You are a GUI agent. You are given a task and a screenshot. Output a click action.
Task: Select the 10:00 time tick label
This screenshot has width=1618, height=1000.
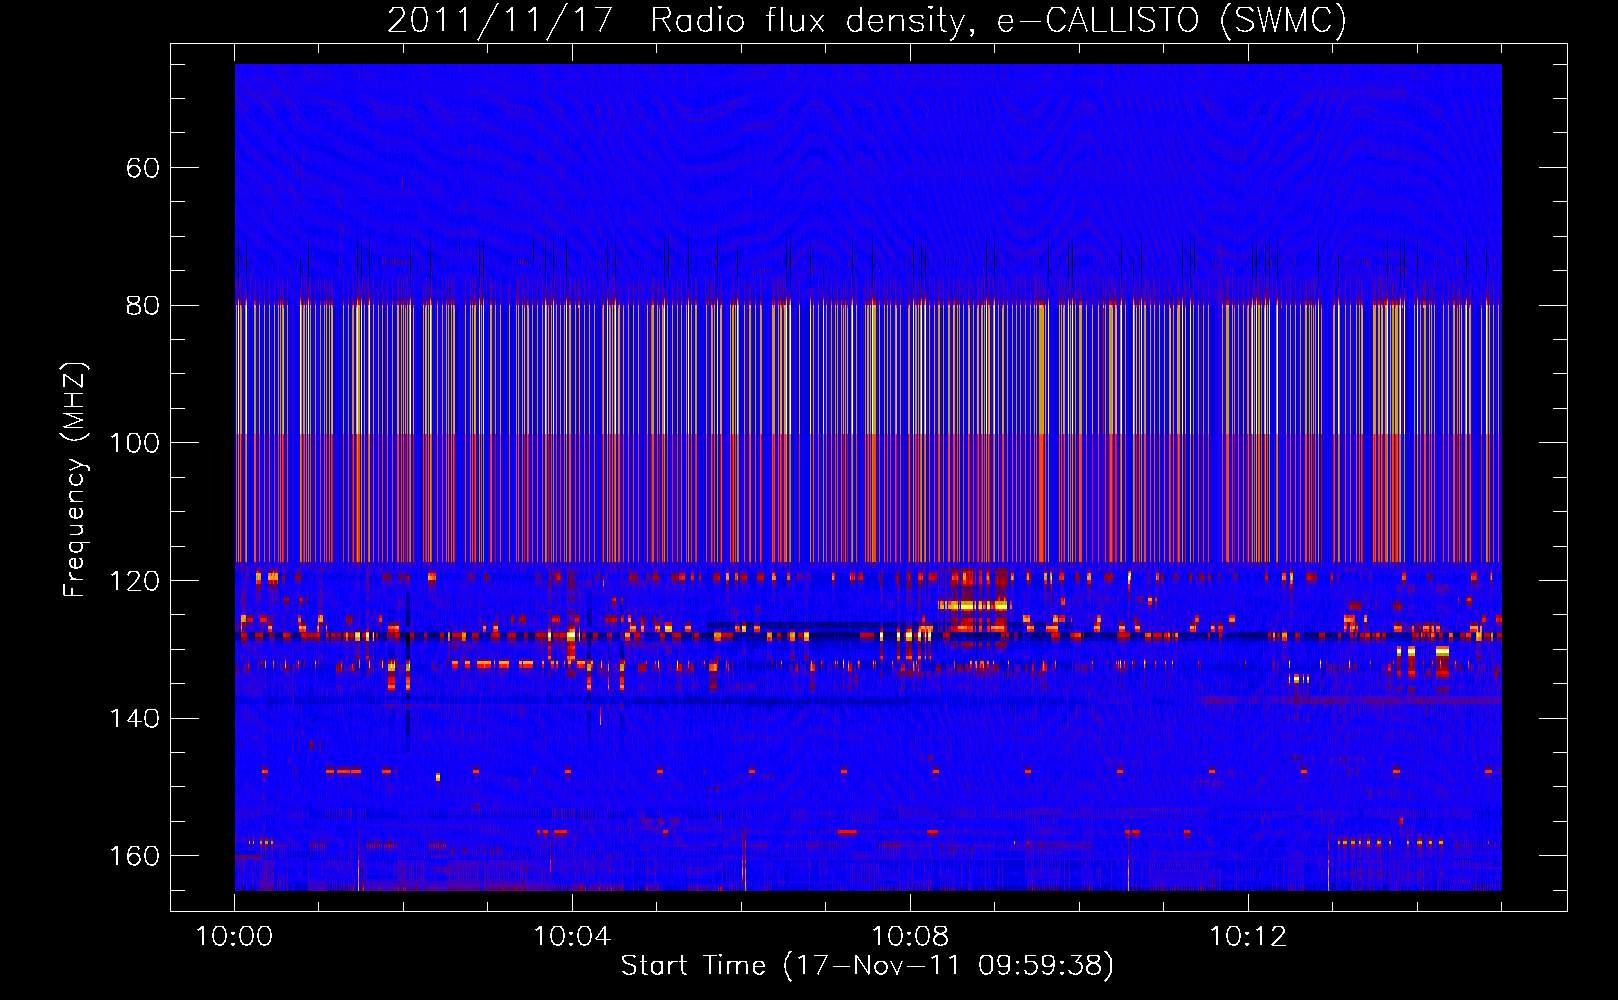[234, 937]
